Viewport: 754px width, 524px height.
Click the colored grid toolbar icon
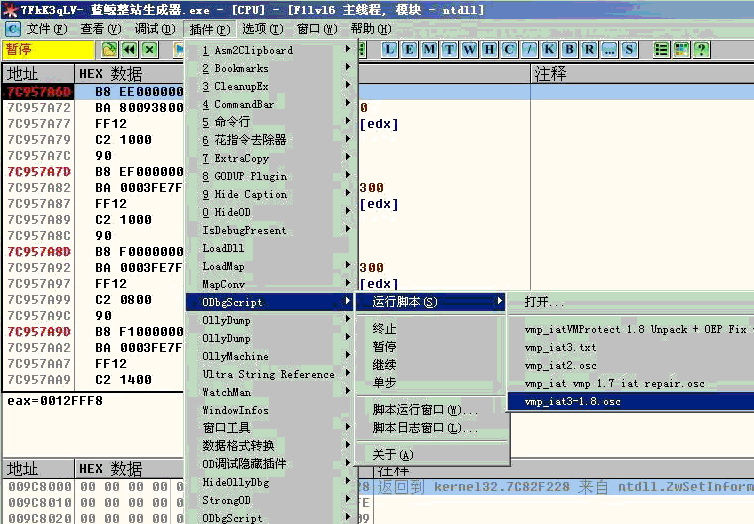[681, 50]
